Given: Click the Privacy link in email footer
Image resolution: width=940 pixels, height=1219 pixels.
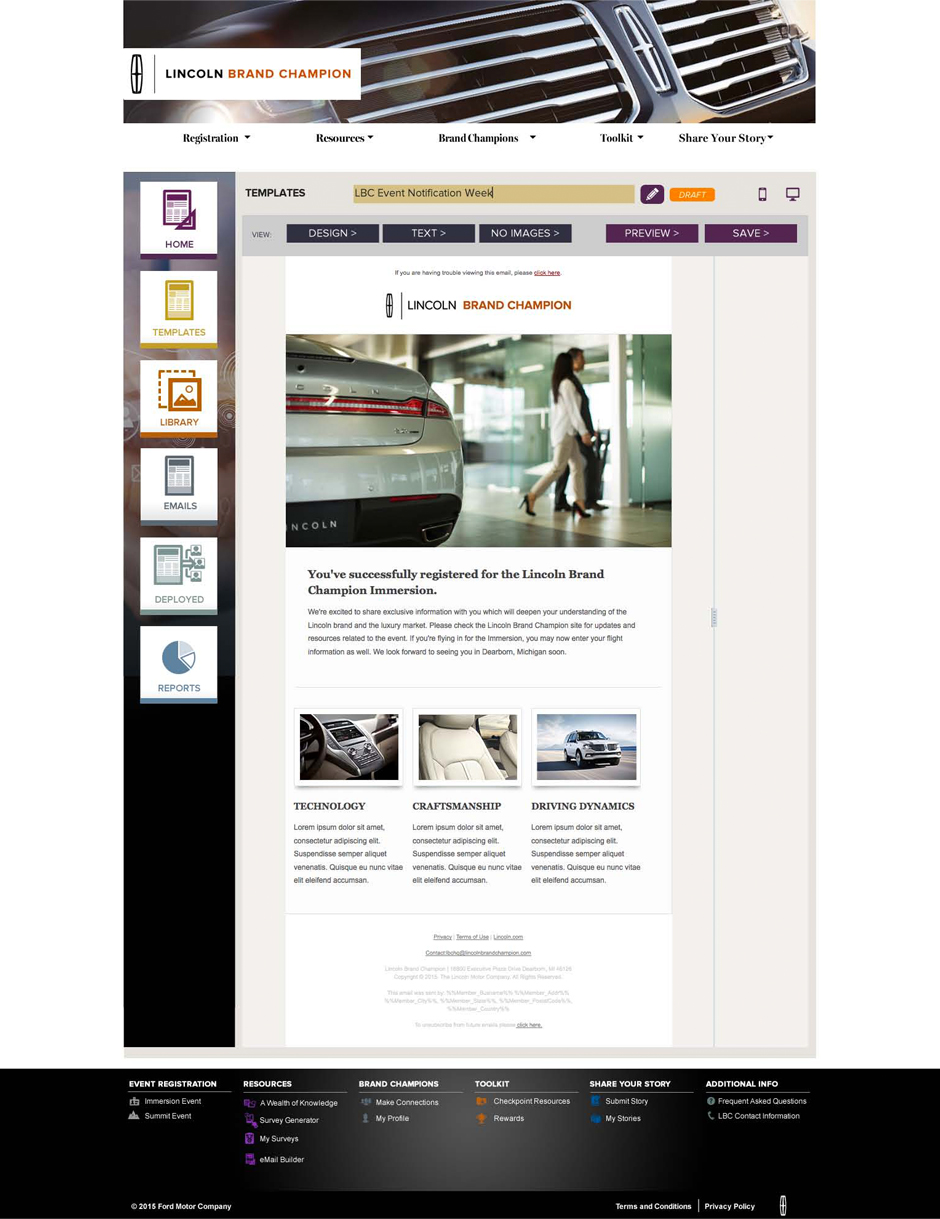Looking at the screenshot, I should tap(442, 937).
